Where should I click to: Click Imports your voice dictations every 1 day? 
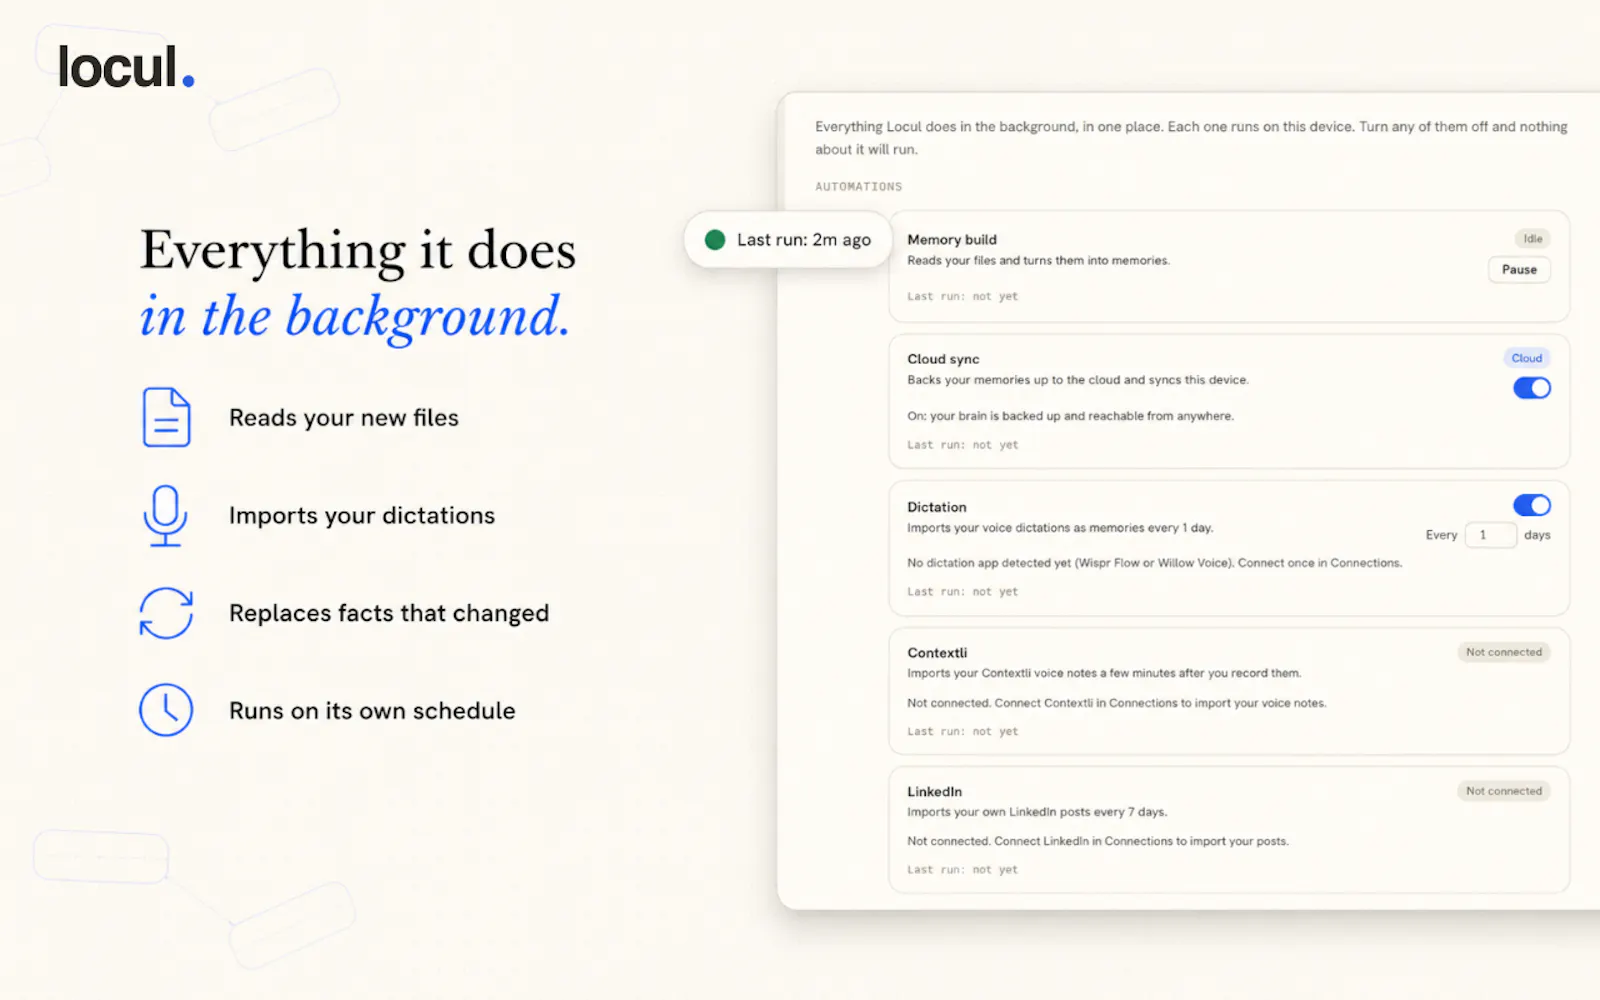click(x=1060, y=528)
